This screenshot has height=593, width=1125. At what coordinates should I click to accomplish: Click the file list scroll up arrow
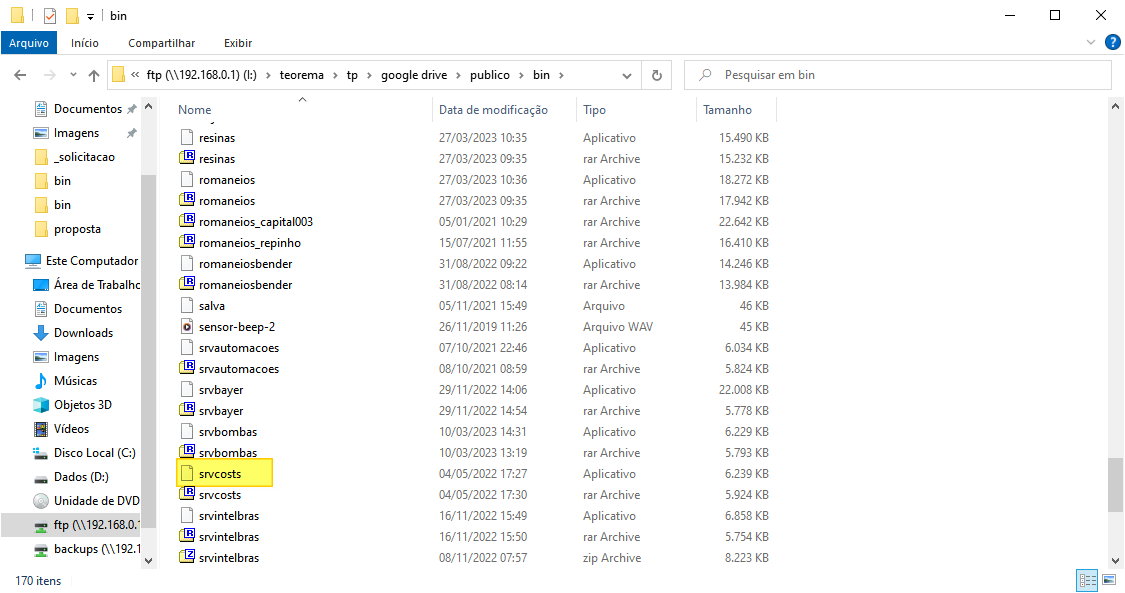(1115, 107)
